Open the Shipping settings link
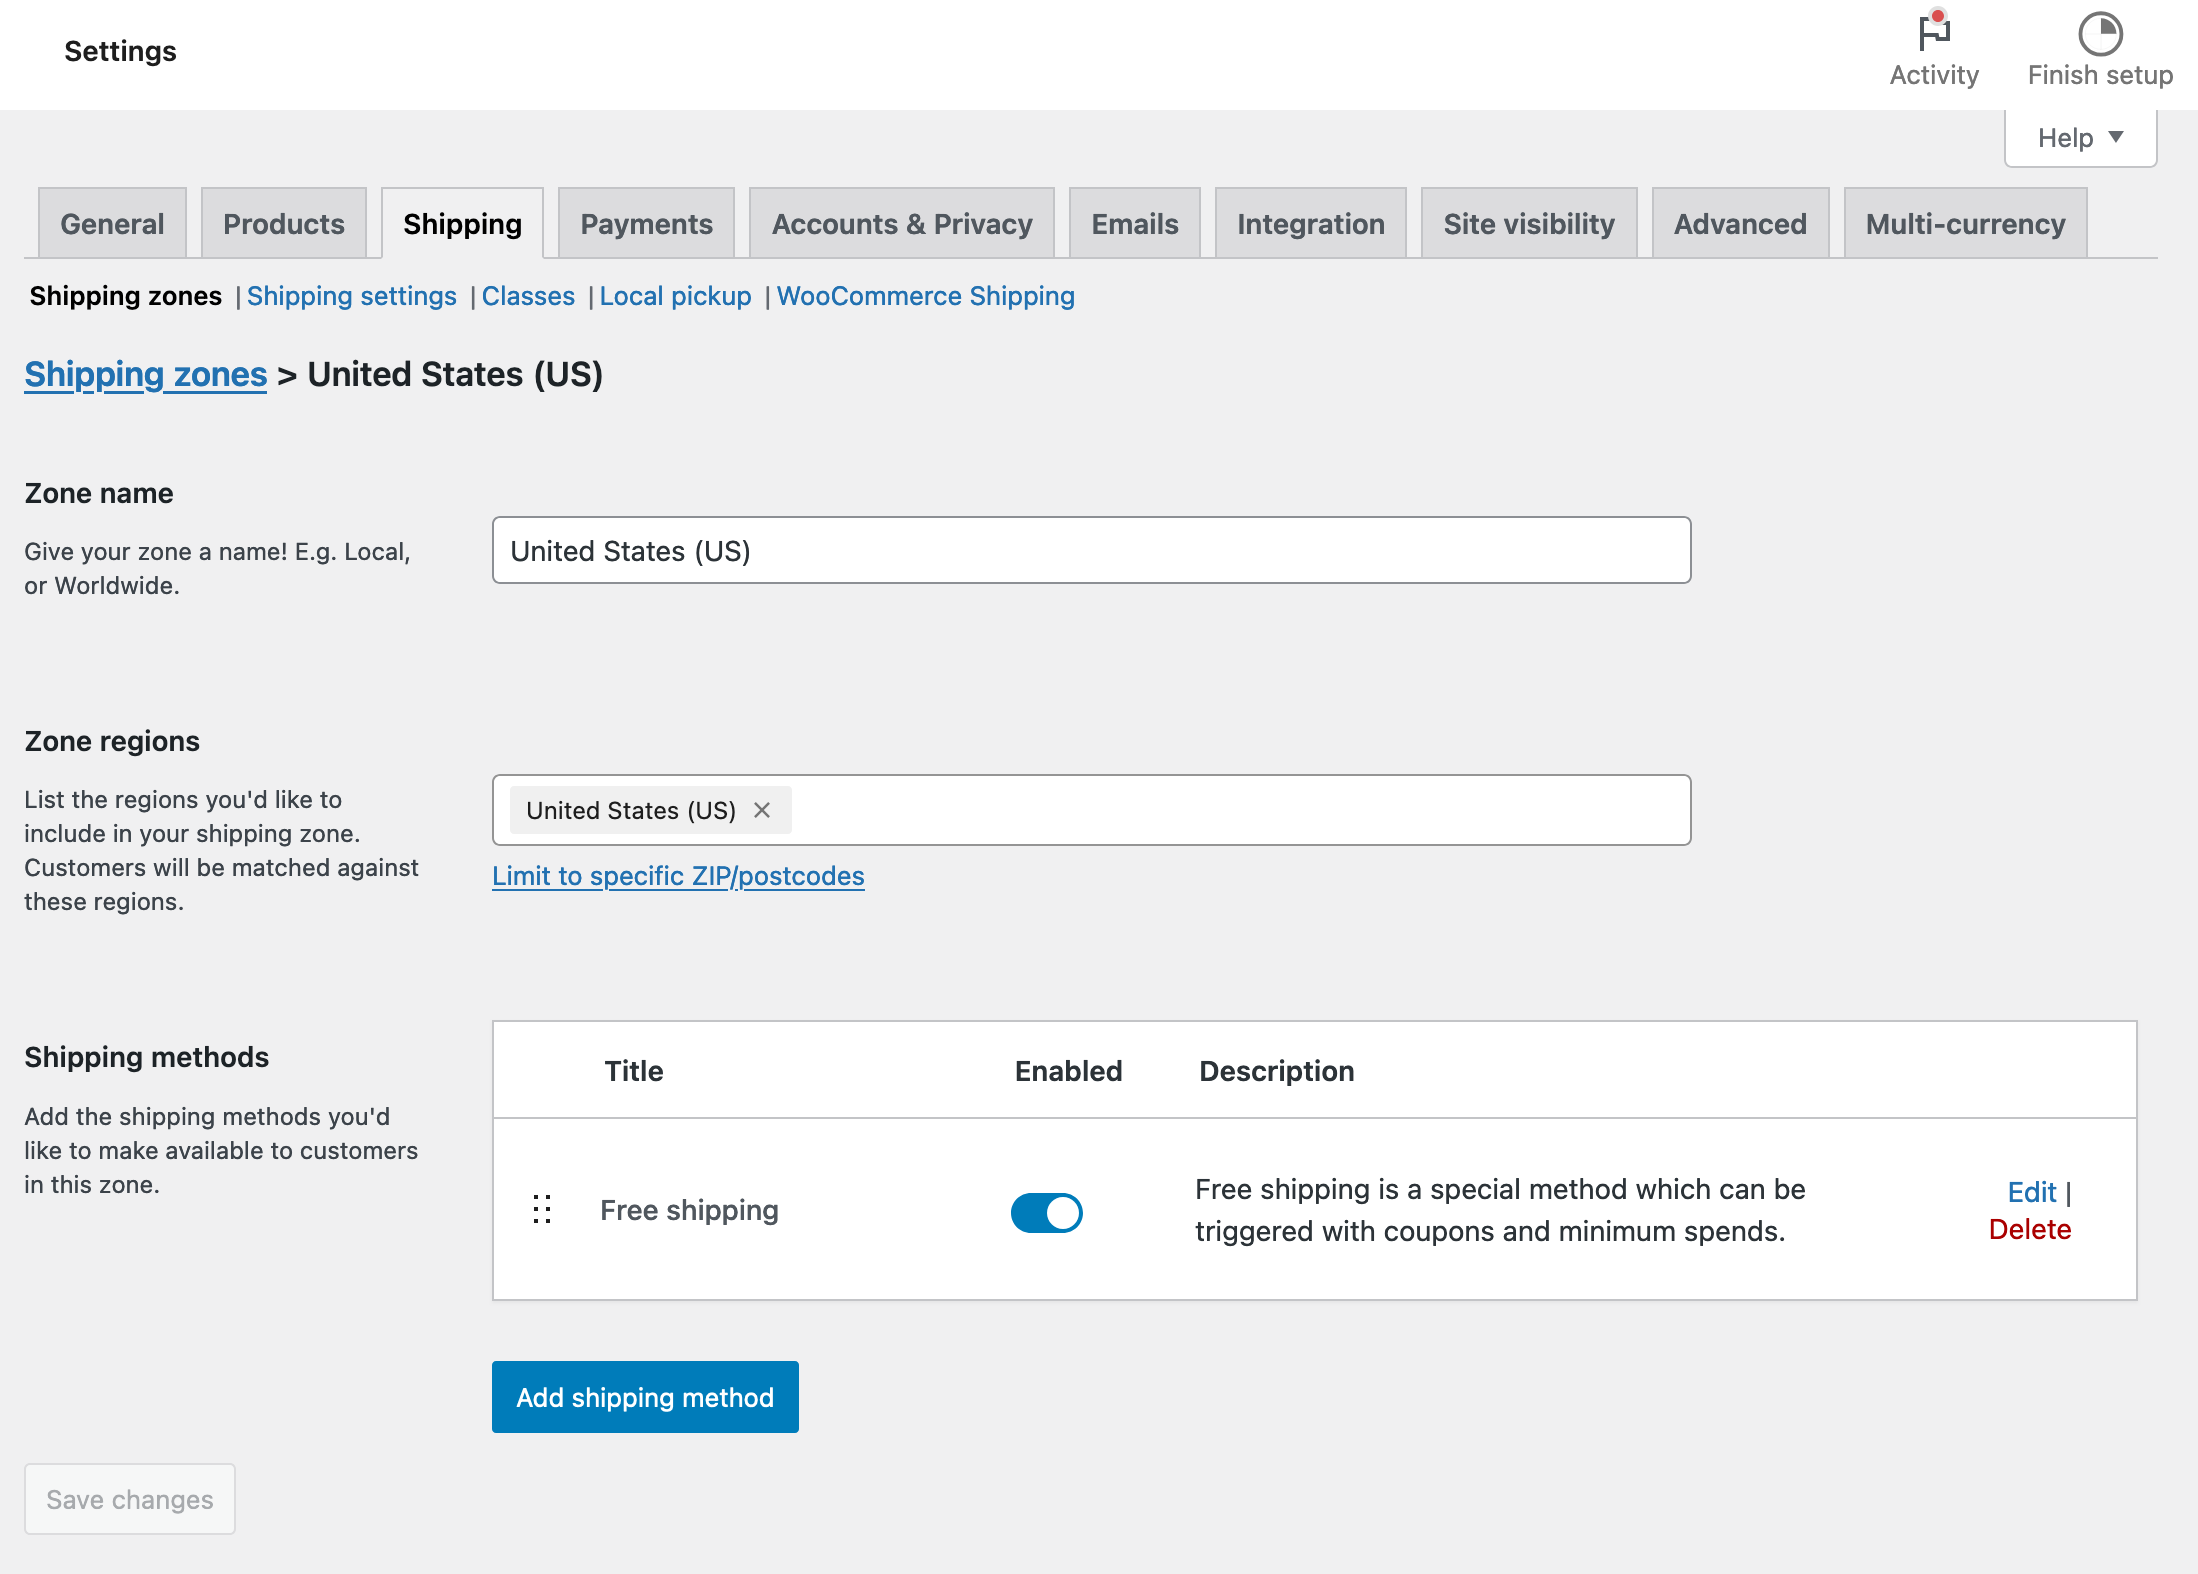 coord(352,296)
